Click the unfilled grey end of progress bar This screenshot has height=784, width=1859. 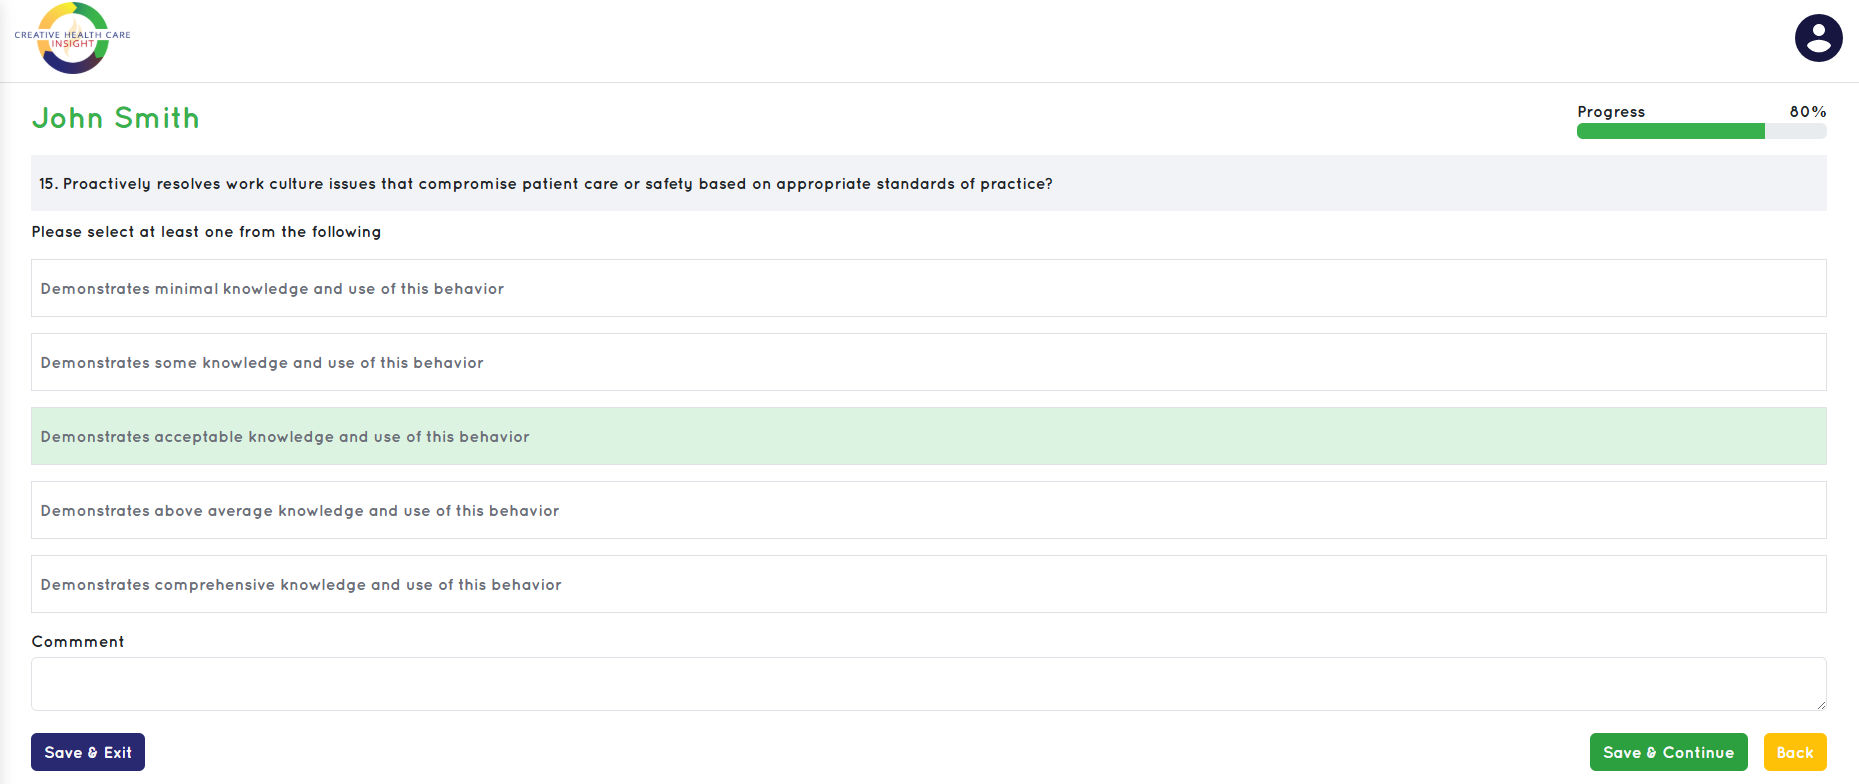click(x=1796, y=131)
